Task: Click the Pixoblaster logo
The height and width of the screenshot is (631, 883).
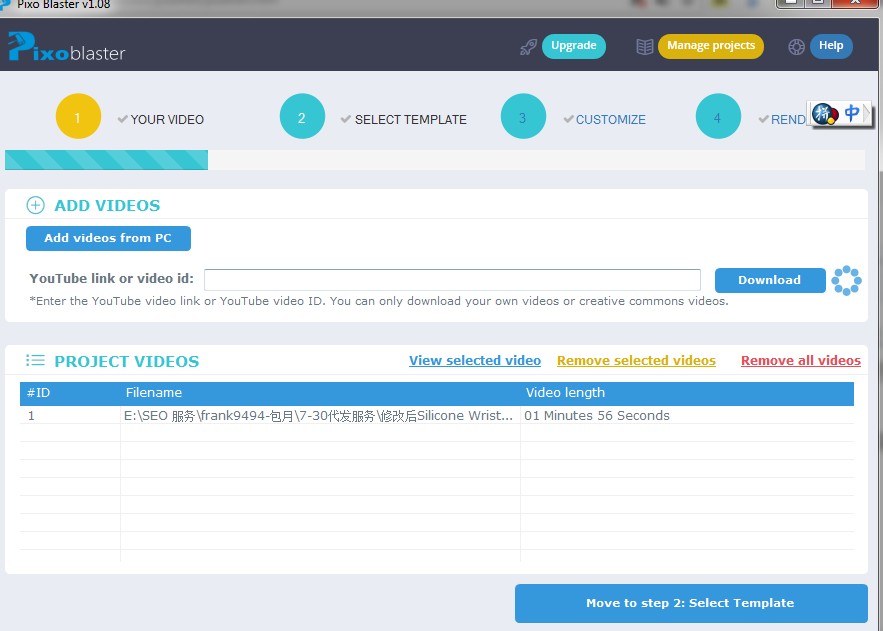Action: (x=66, y=47)
